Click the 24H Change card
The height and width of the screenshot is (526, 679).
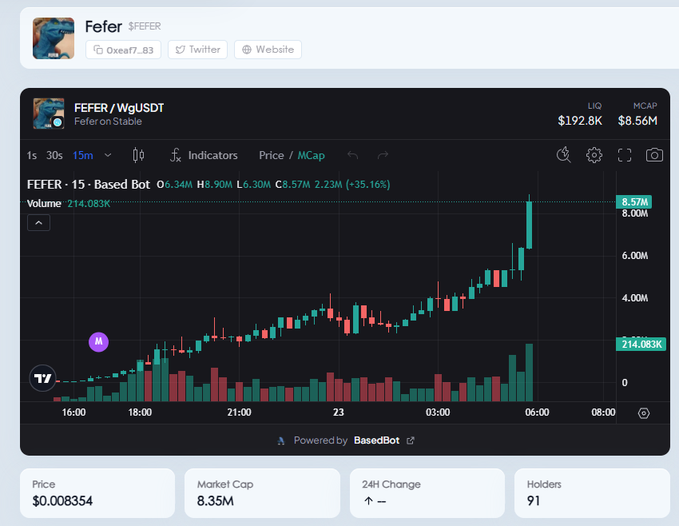(427, 493)
